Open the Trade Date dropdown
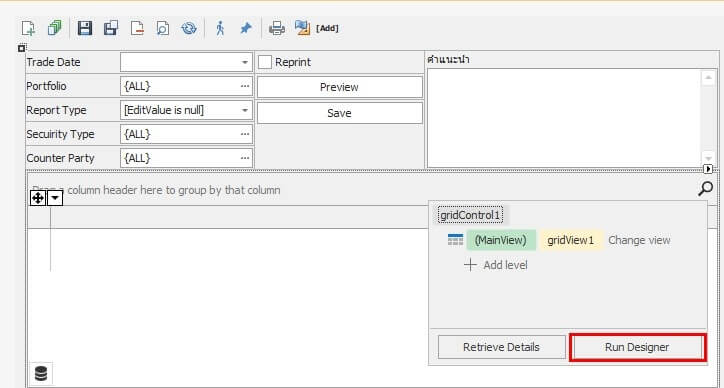Viewport: 724px width, 388px height. click(245, 62)
